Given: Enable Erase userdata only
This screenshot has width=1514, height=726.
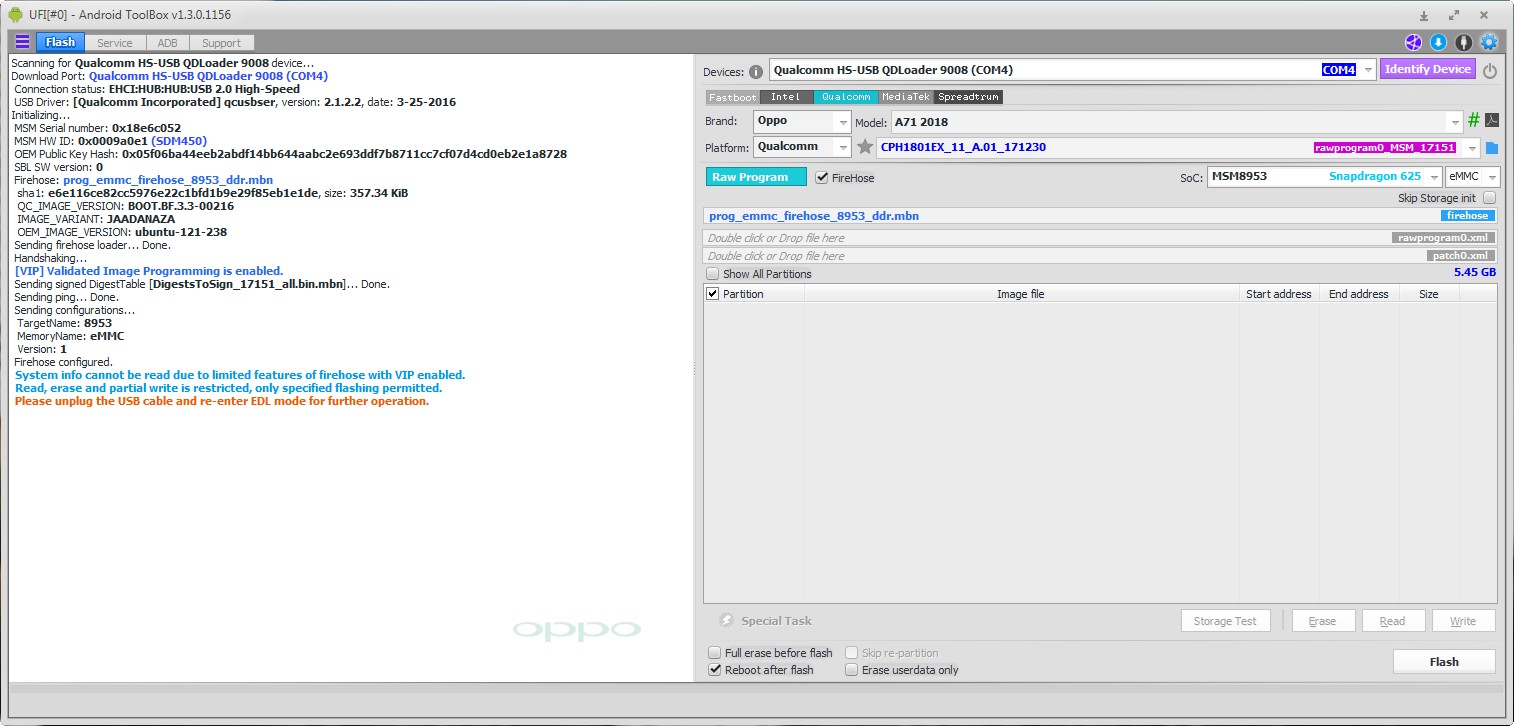Looking at the screenshot, I should (852, 670).
